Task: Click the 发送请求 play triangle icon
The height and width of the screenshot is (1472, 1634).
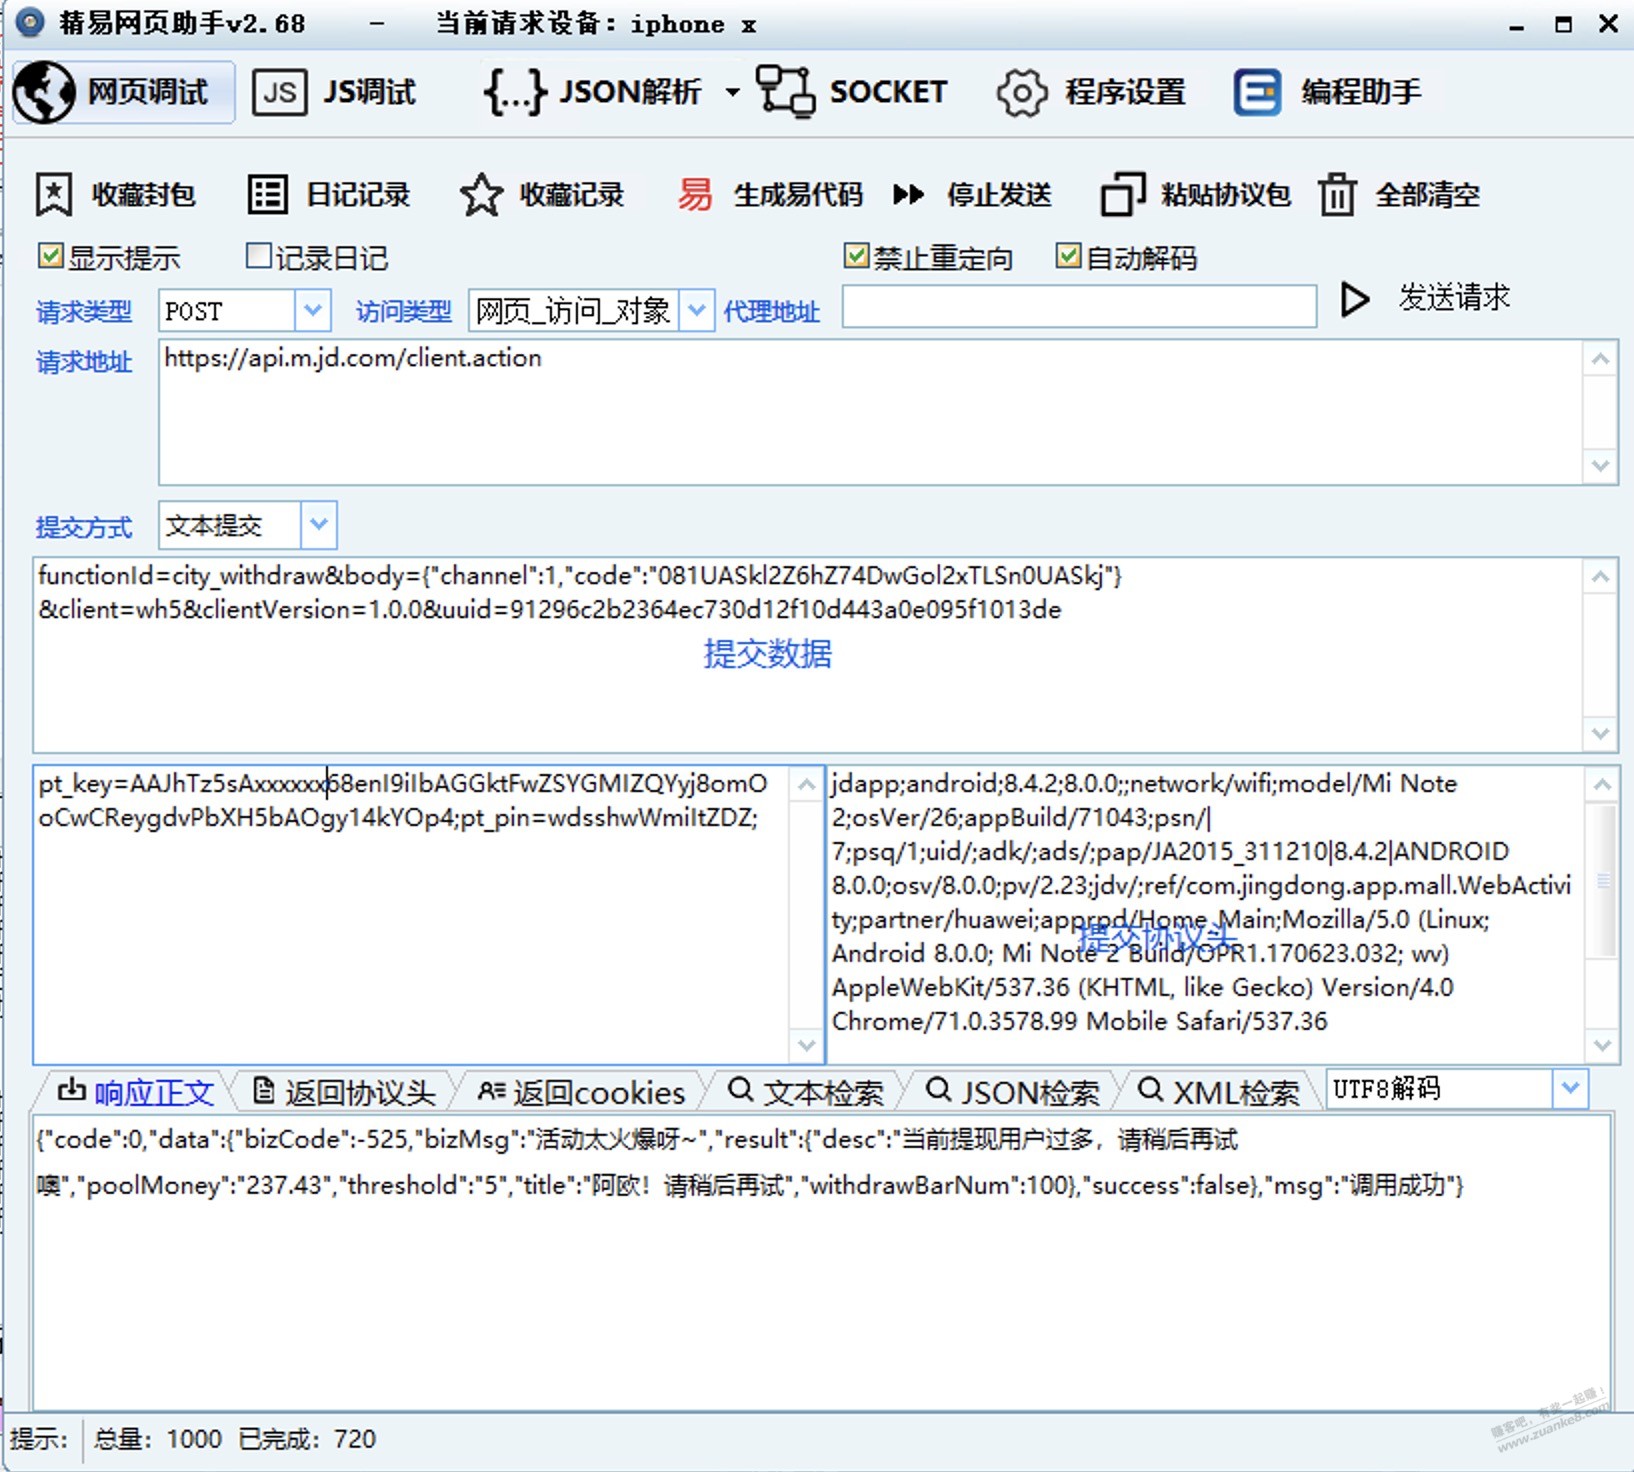Action: click(x=1354, y=299)
